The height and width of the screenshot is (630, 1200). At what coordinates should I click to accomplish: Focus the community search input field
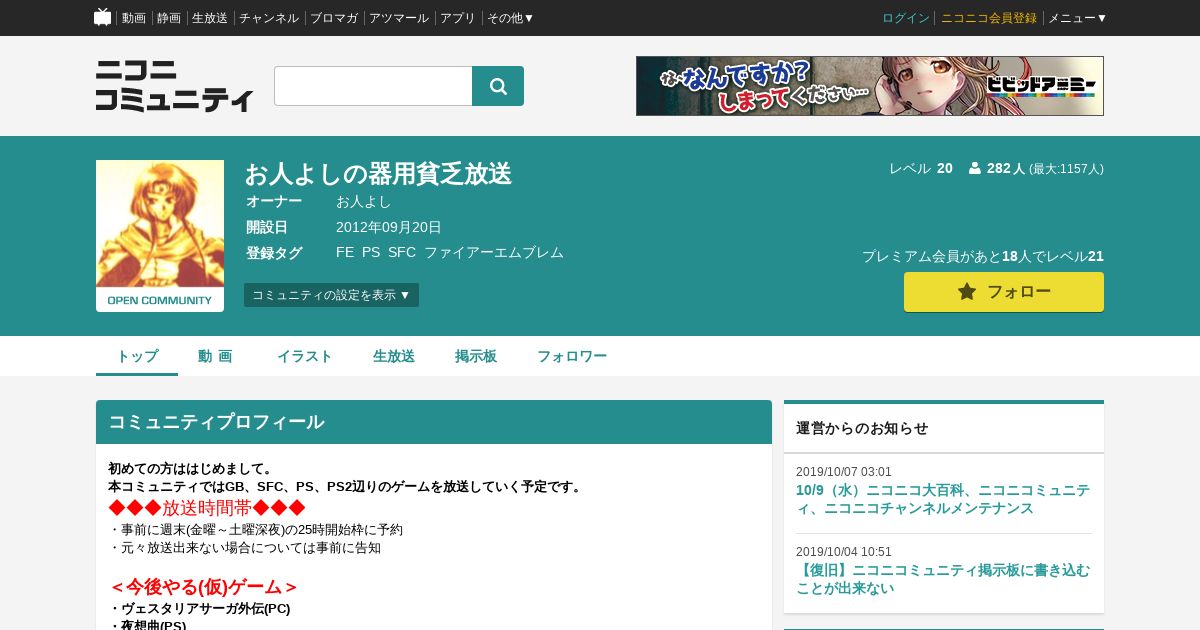[373, 86]
